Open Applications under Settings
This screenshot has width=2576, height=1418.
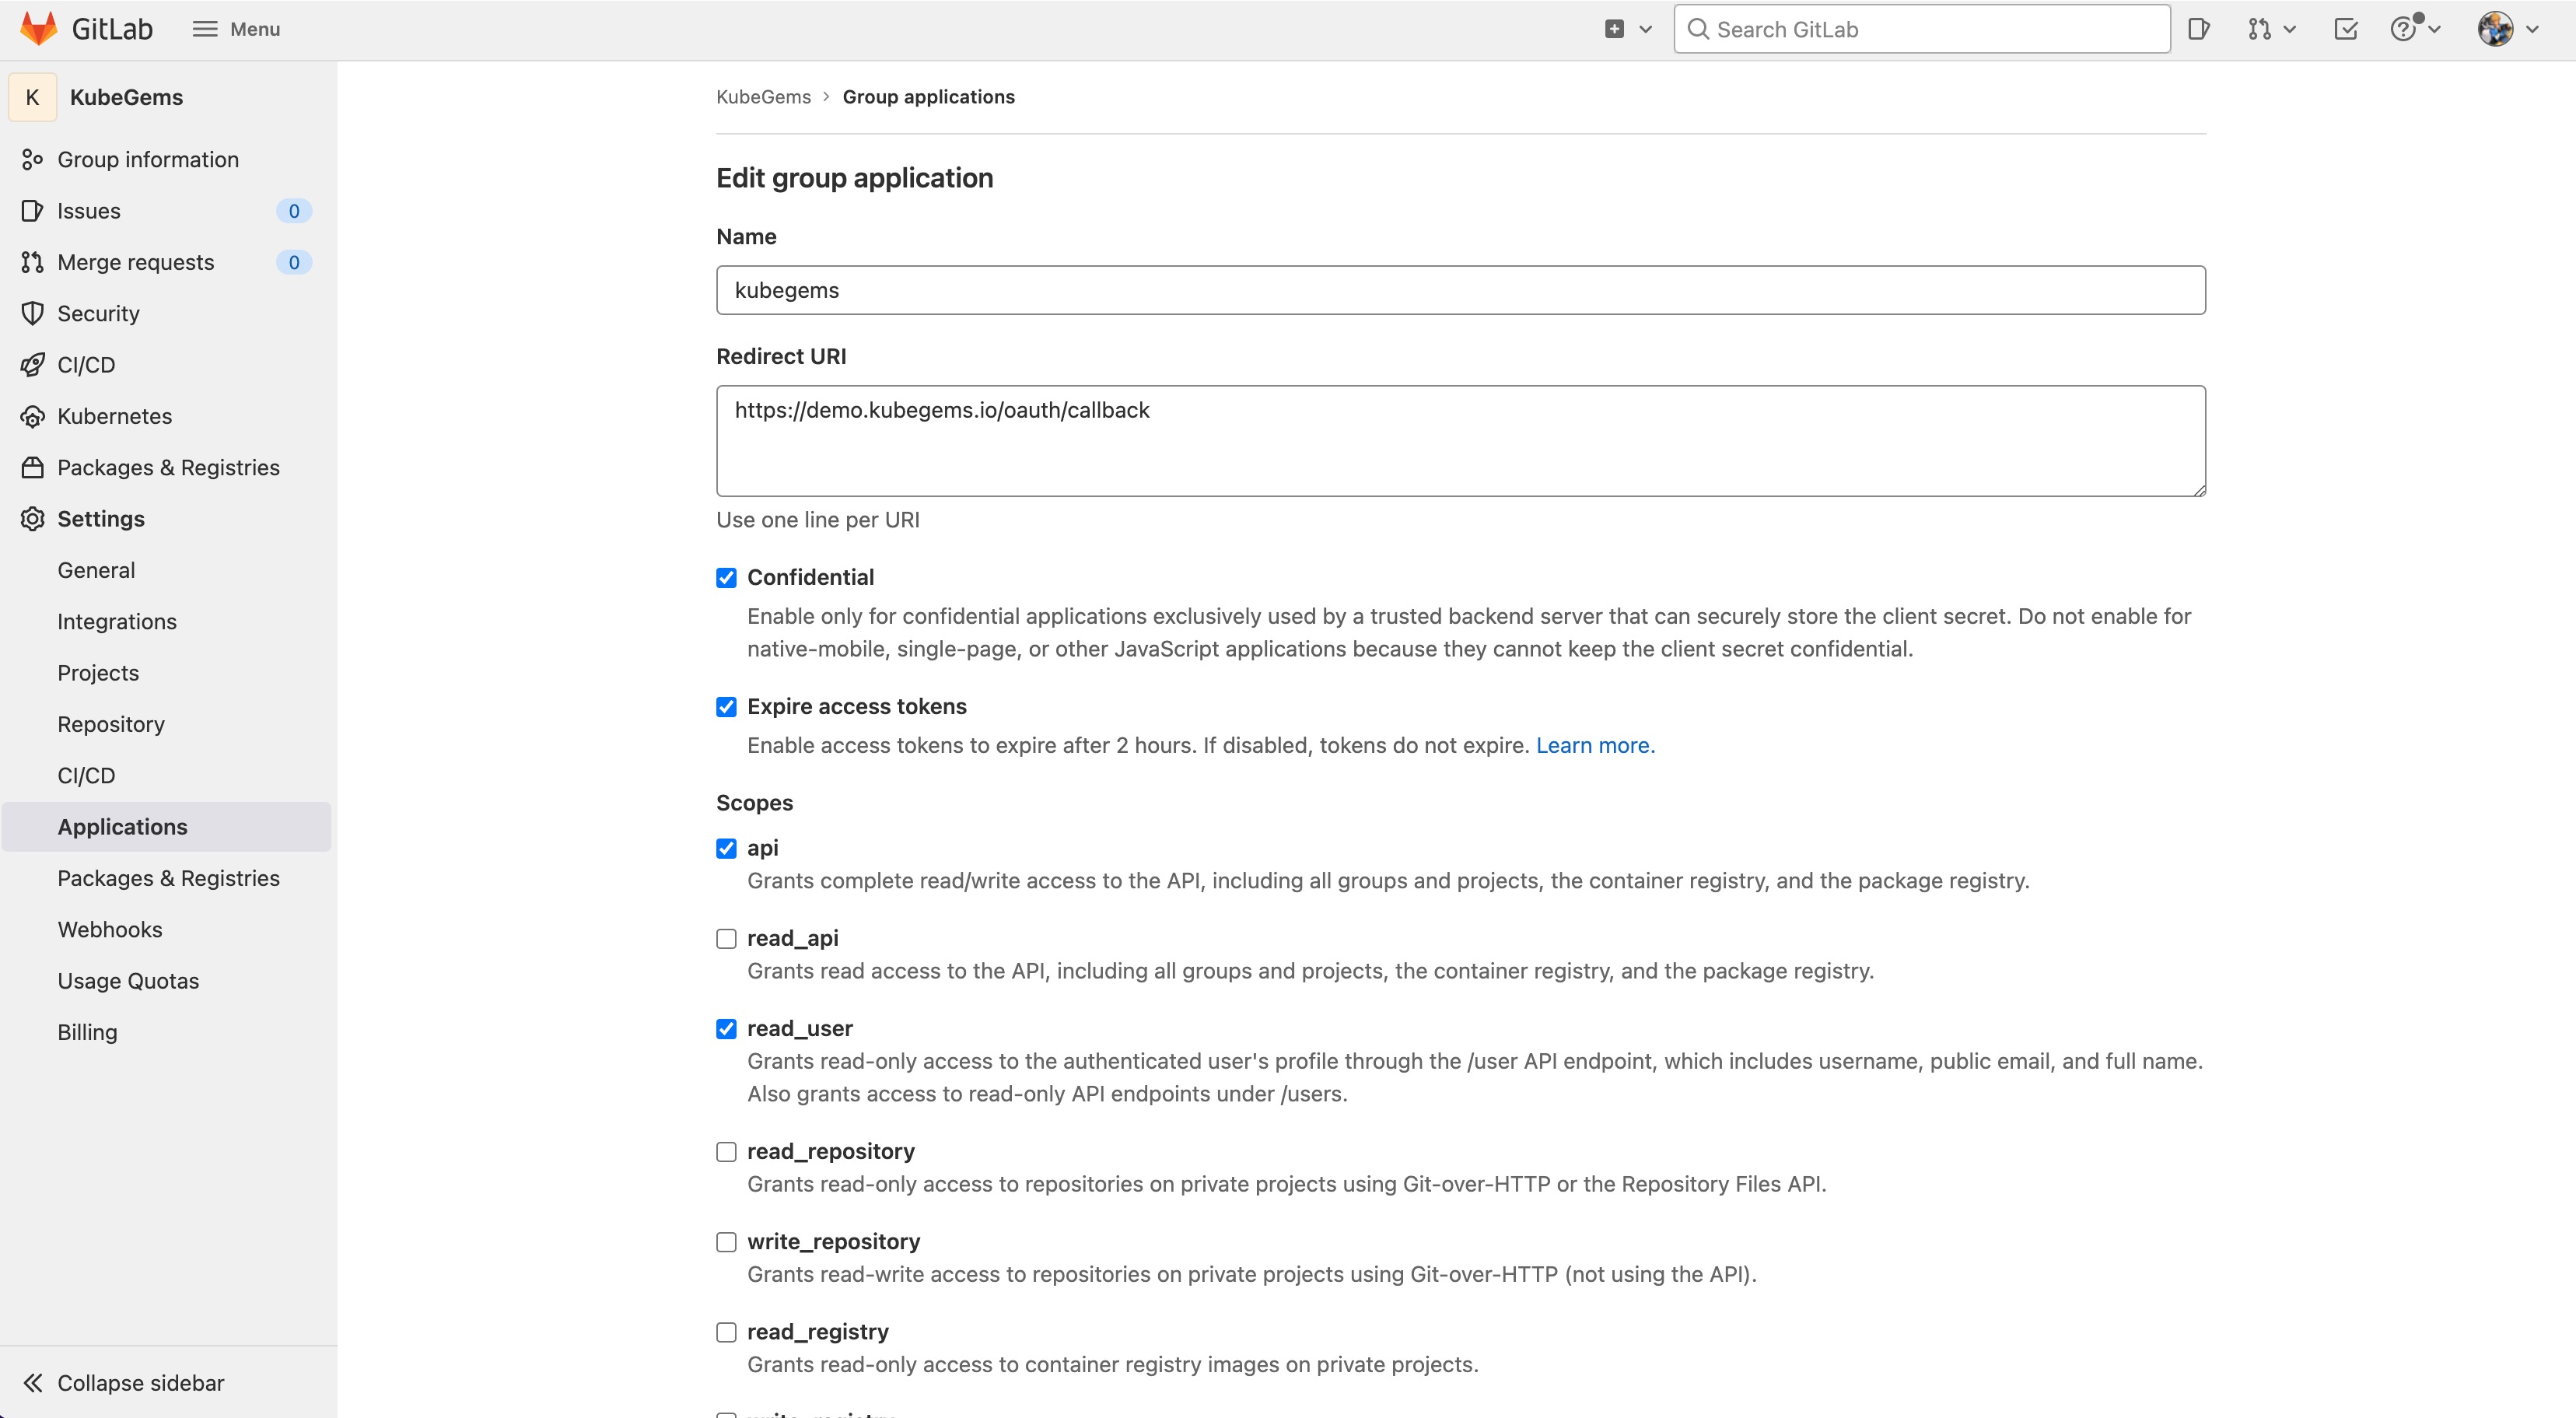[x=166, y=827]
